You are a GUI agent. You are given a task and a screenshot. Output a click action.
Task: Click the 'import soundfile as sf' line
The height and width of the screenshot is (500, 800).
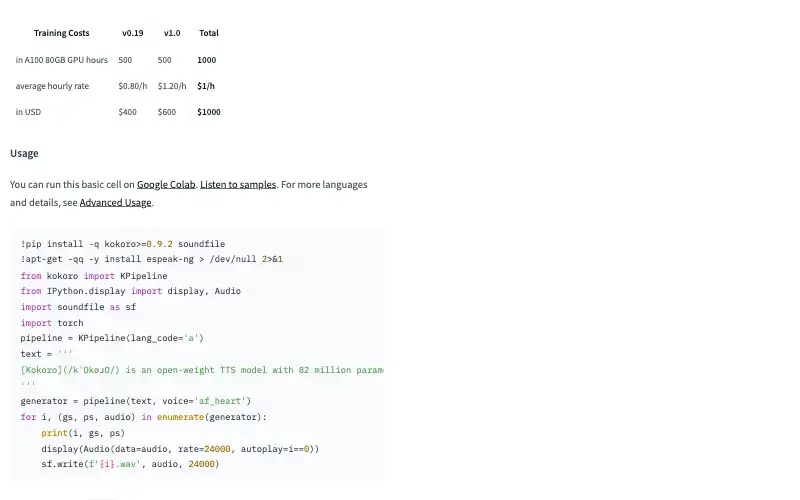pos(78,307)
